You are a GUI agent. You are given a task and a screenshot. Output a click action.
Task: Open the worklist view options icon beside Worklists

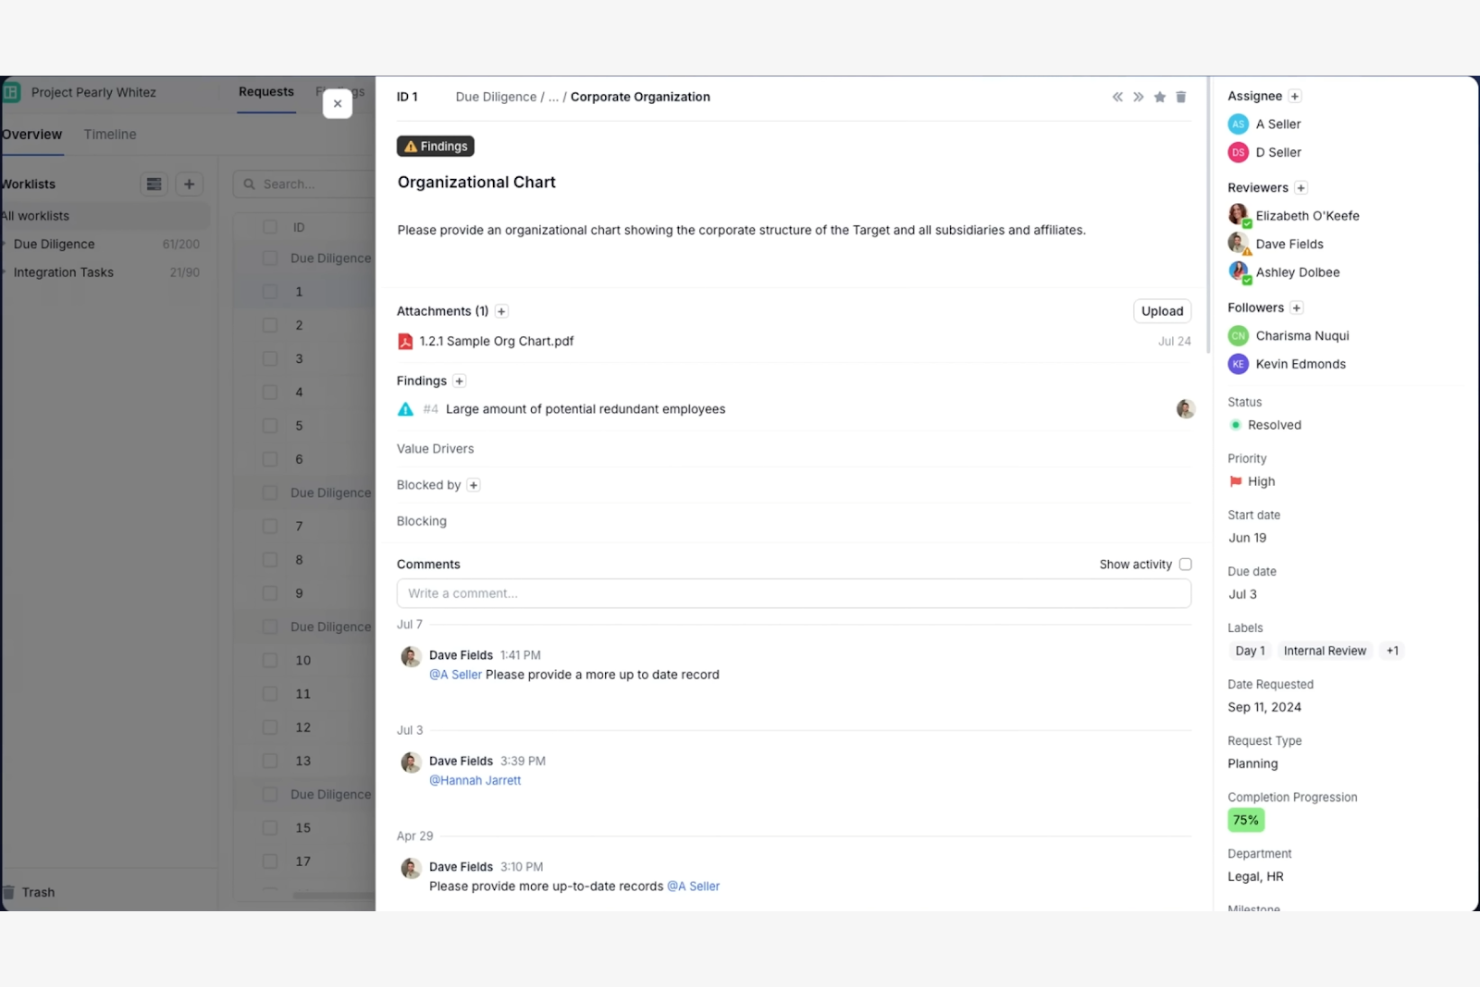point(154,184)
